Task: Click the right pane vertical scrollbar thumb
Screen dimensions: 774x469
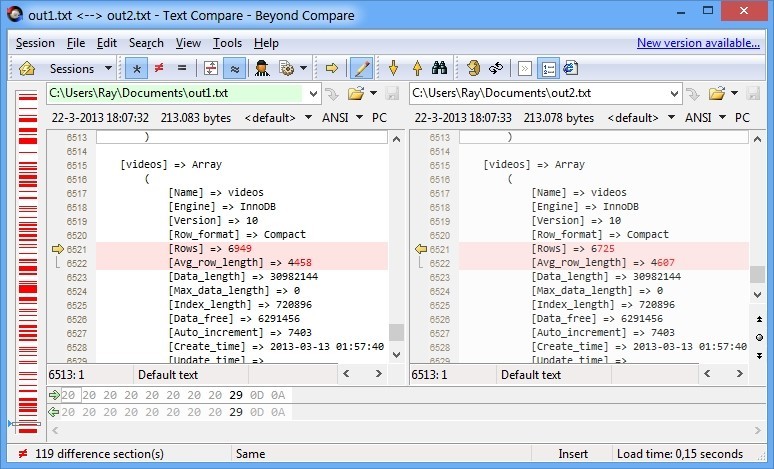Action: pyautogui.click(x=757, y=274)
